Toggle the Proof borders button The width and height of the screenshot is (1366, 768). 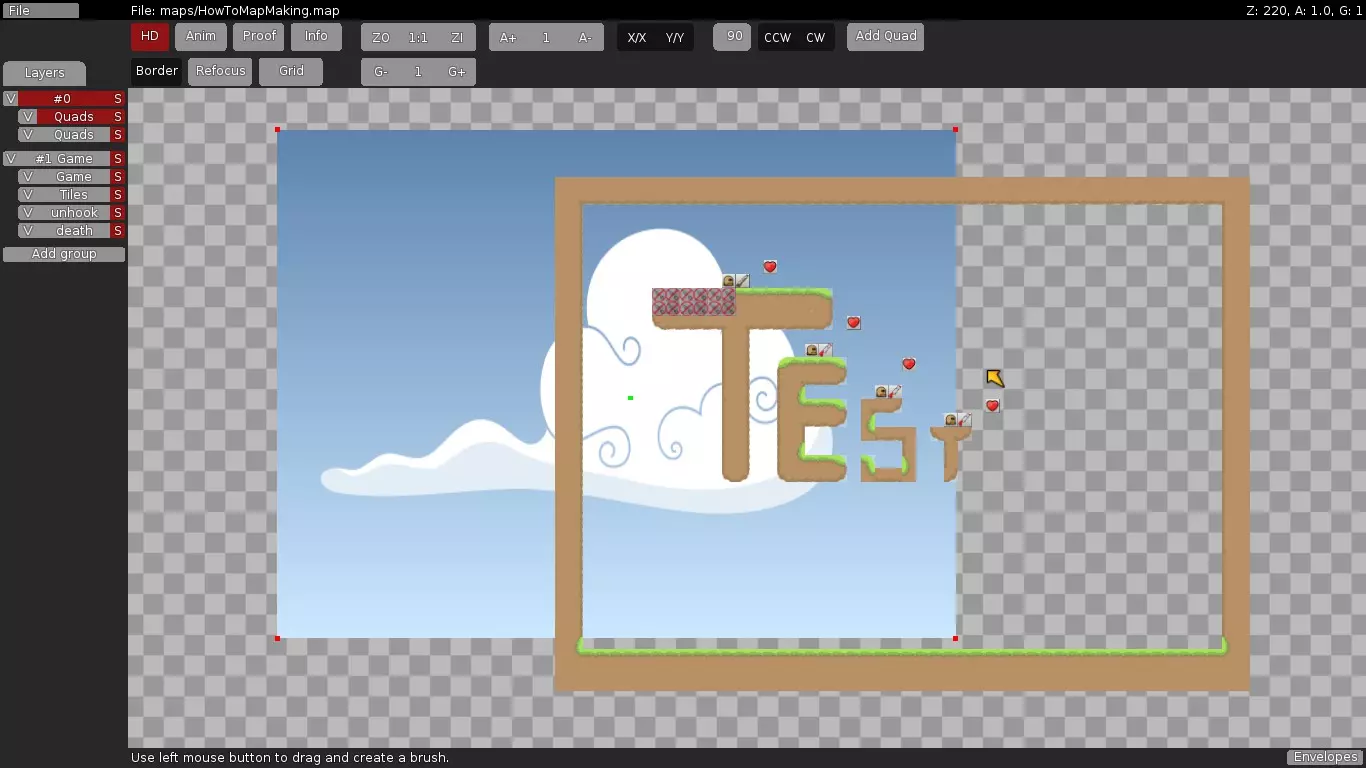click(x=259, y=37)
